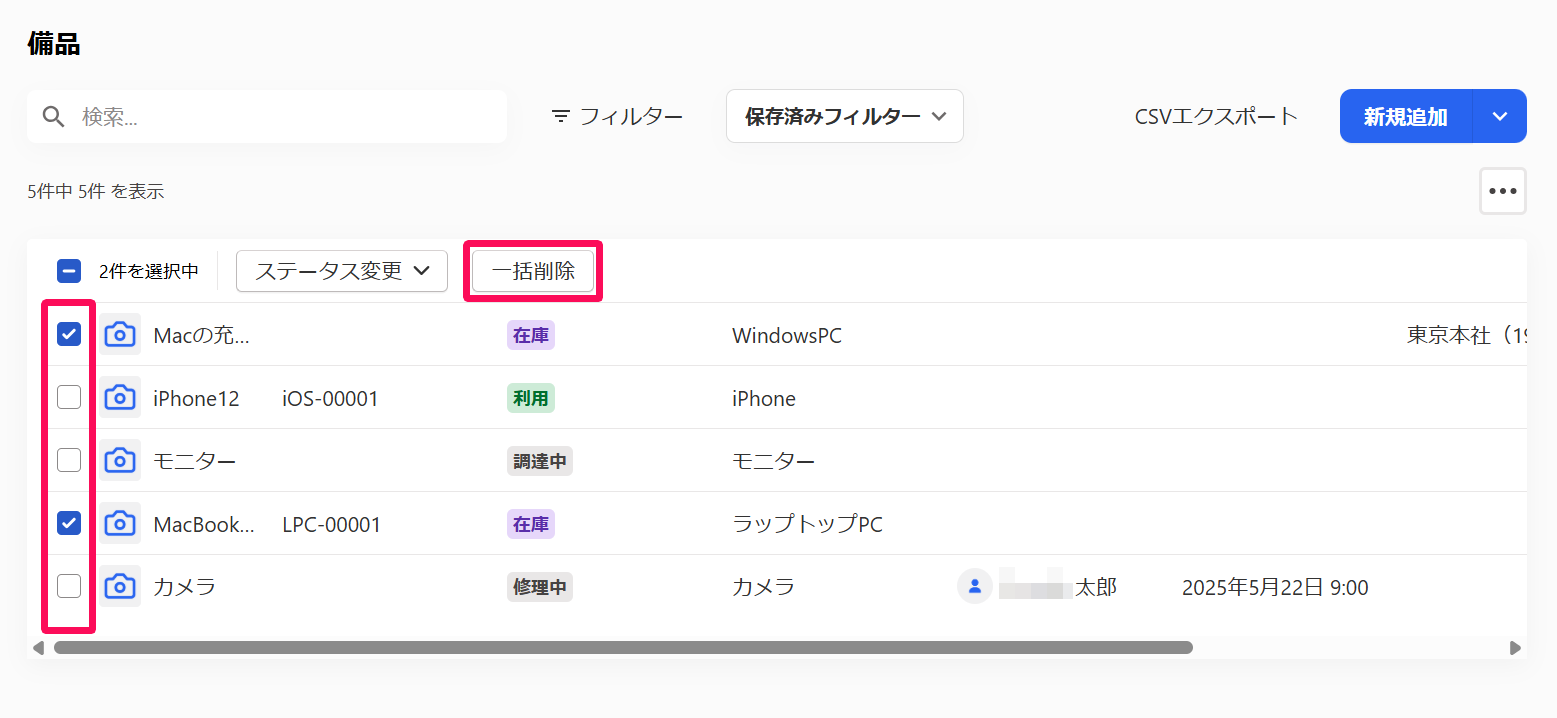The image size is (1557, 718).
Task: Click the camera icon next to カメラ name
Action: [x=120, y=586]
